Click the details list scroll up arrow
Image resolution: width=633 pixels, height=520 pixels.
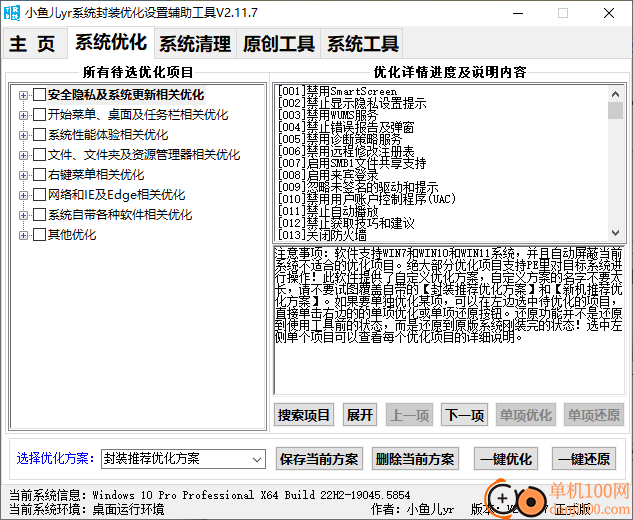615,94
